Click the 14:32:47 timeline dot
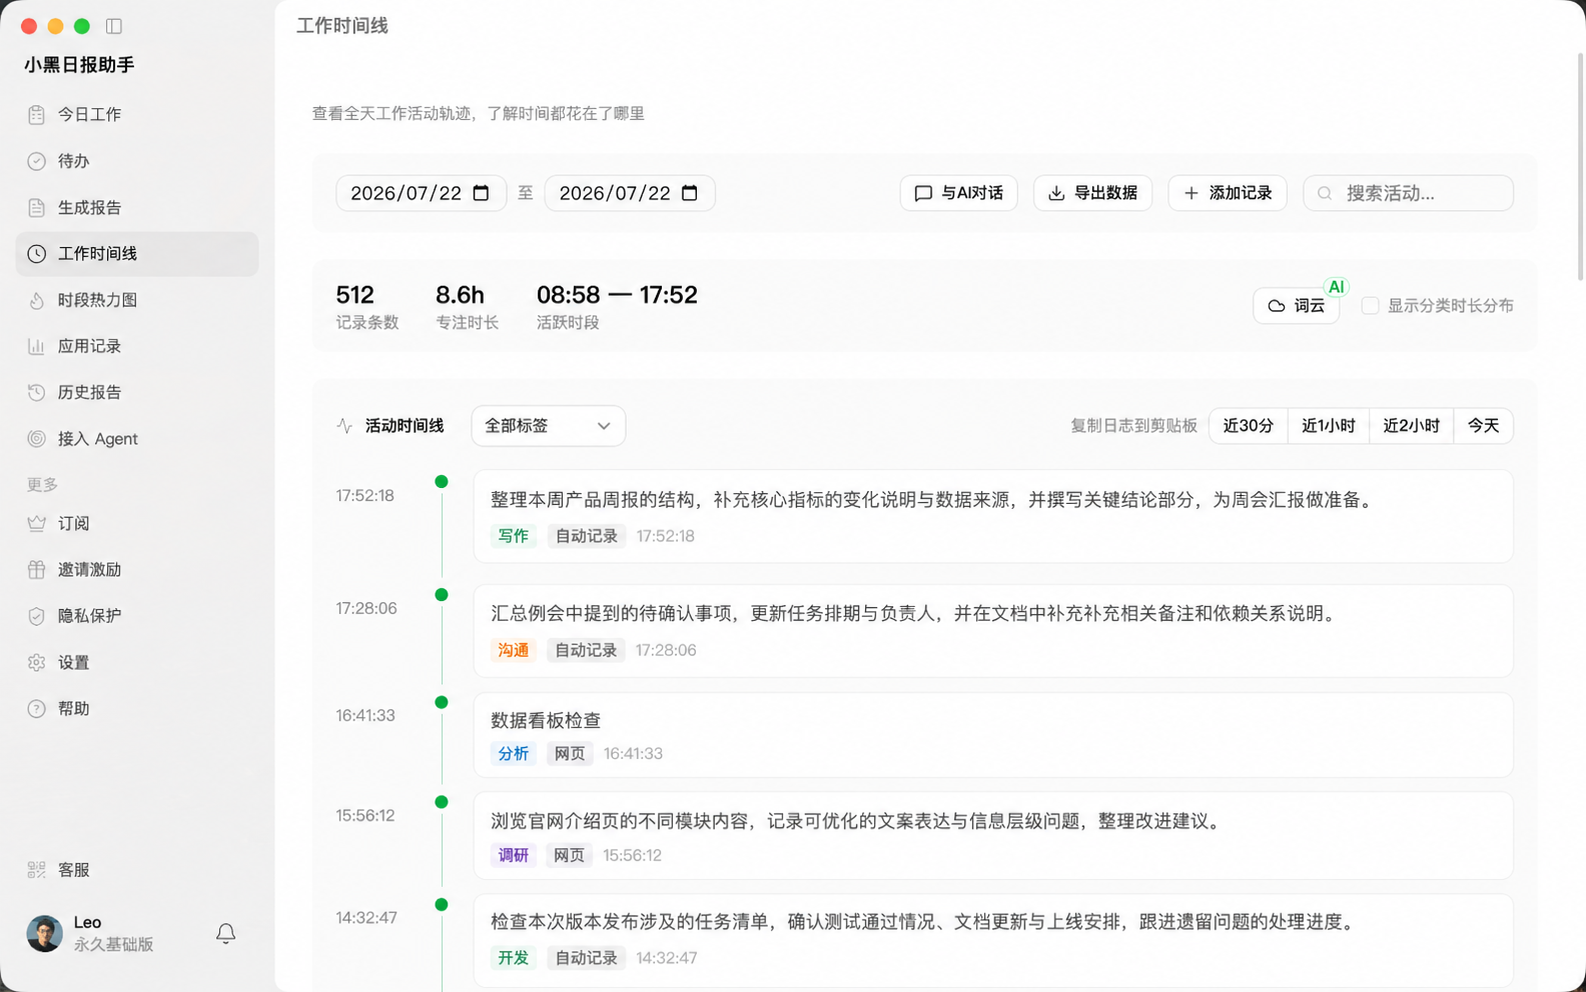Viewport: 1586px width, 992px height. pyautogui.click(x=441, y=905)
